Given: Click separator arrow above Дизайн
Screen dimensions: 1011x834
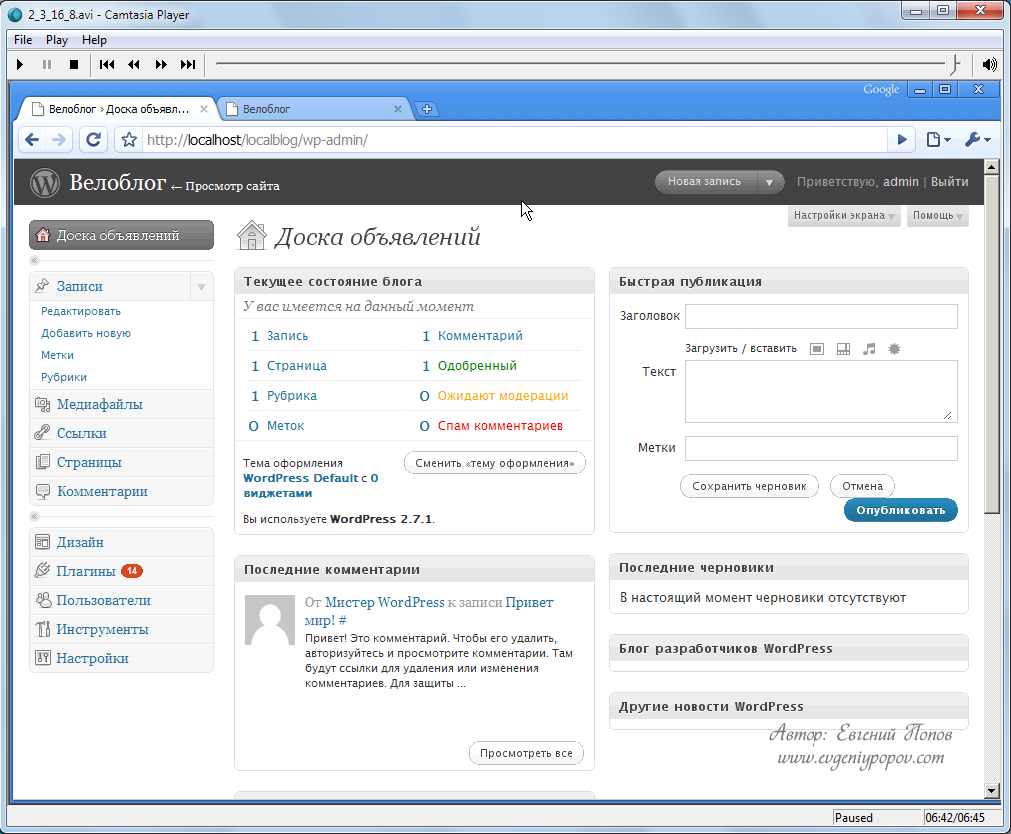Looking at the screenshot, I should 35,517.
